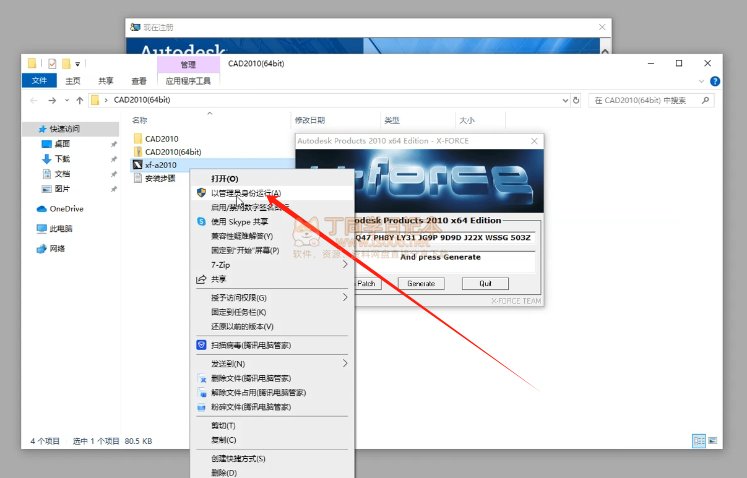Click the X-FORCE request code field

point(444,237)
